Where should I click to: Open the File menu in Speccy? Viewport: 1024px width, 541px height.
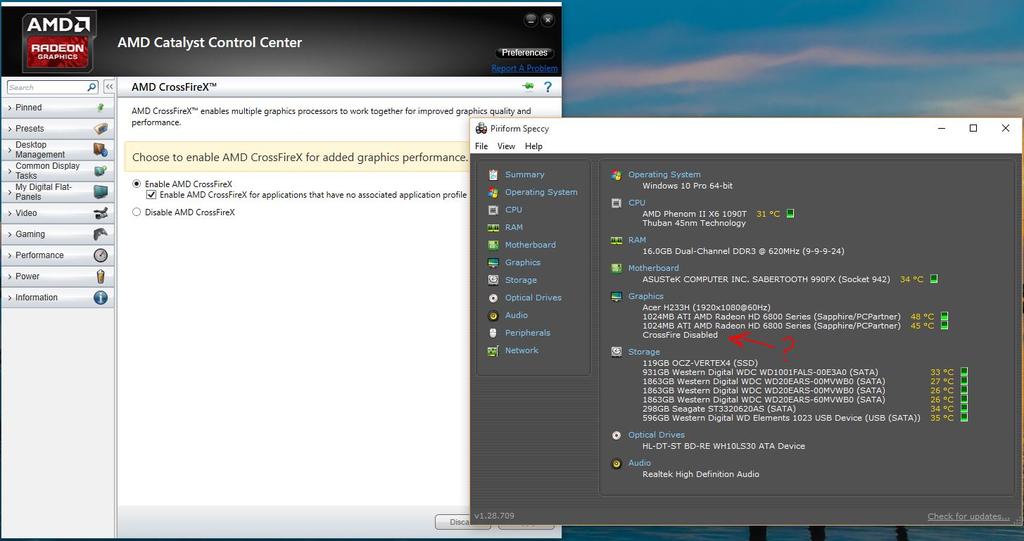click(x=481, y=146)
